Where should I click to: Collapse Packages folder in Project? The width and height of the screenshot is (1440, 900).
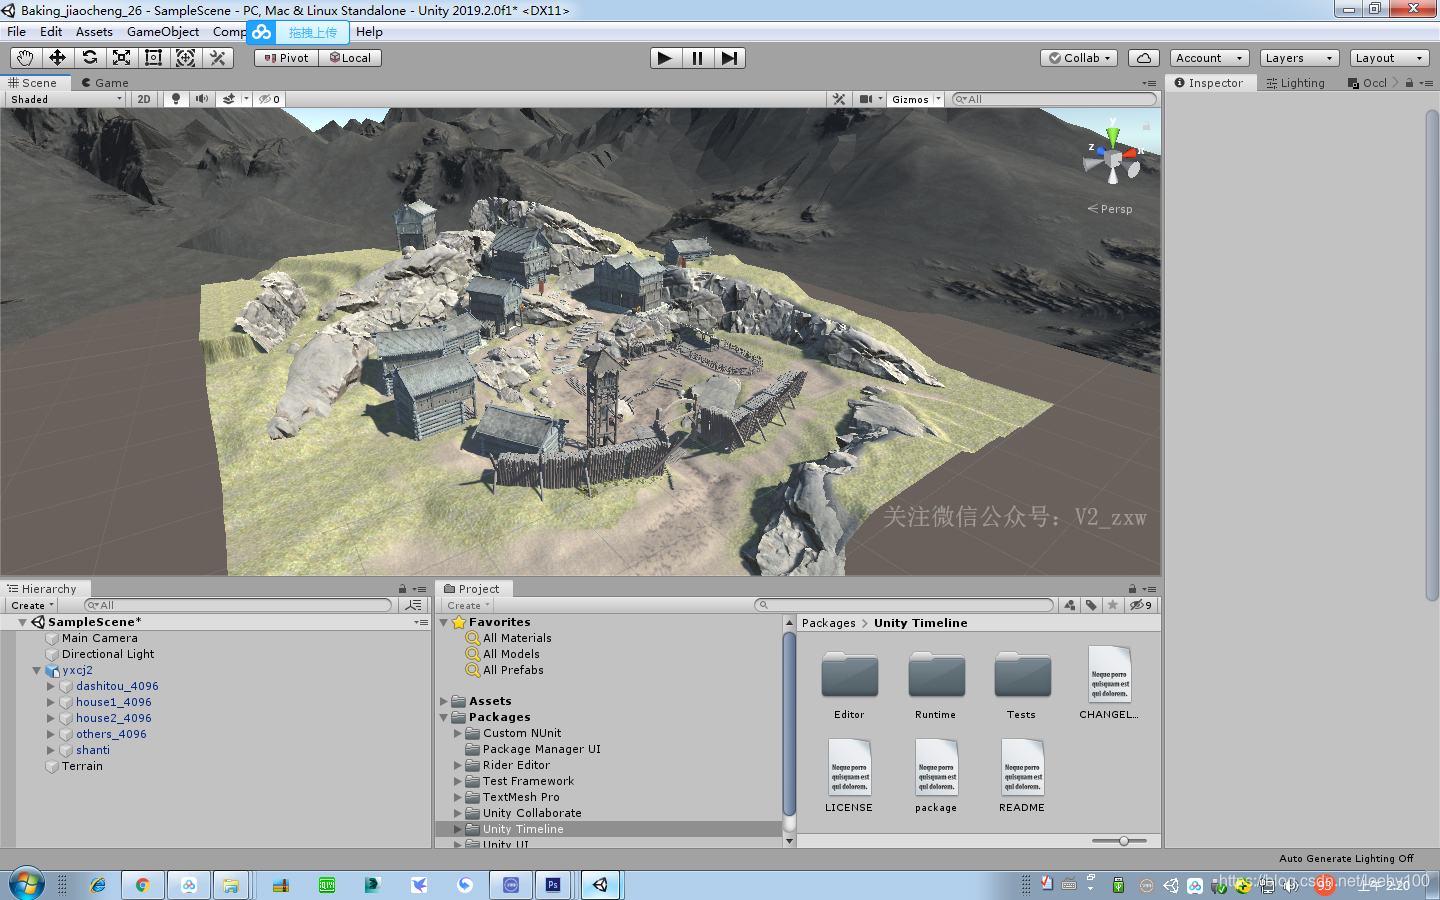pyautogui.click(x=444, y=717)
